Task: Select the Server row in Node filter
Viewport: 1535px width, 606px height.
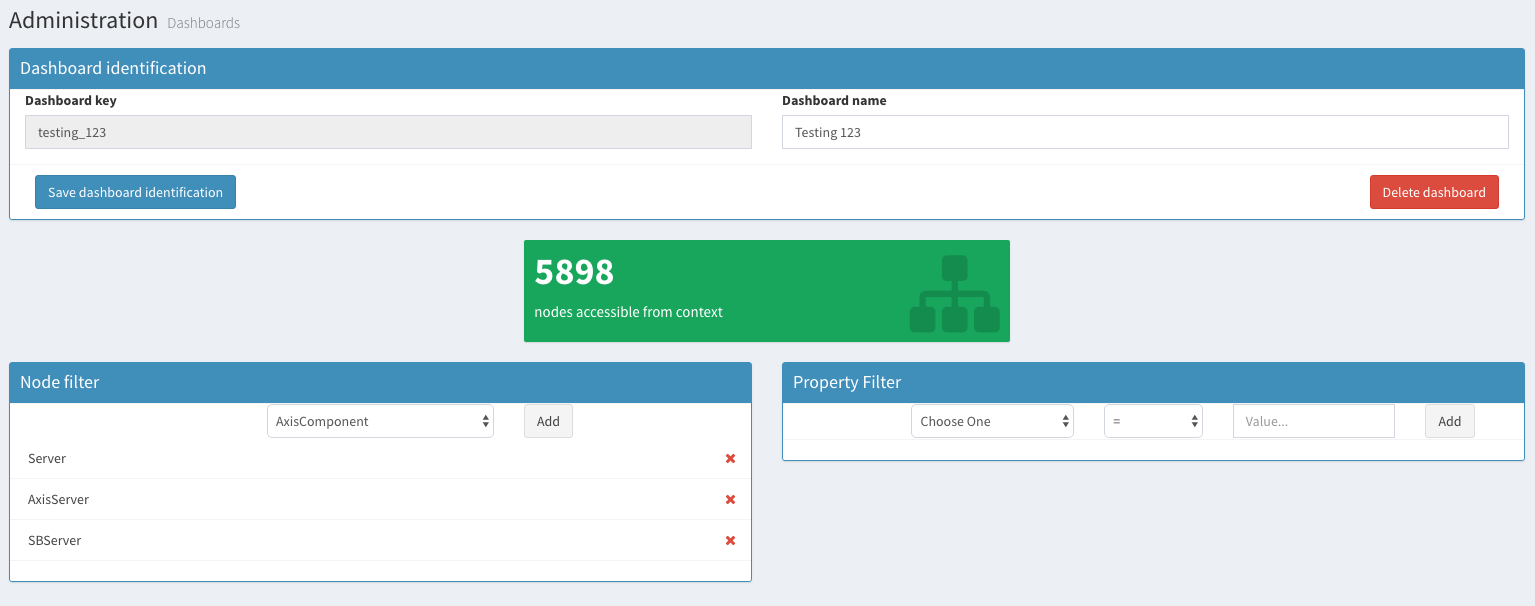Action: [x=380, y=459]
